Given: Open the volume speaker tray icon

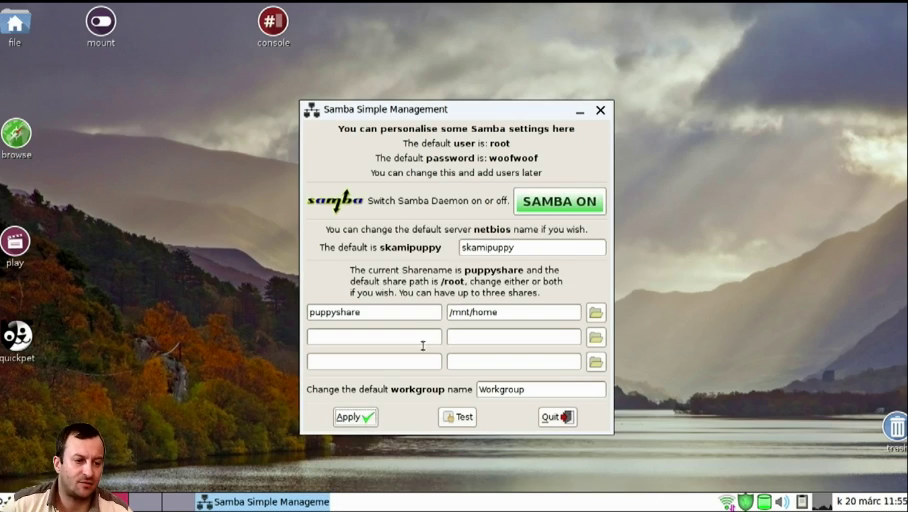Looking at the screenshot, I should click(782, 502).
